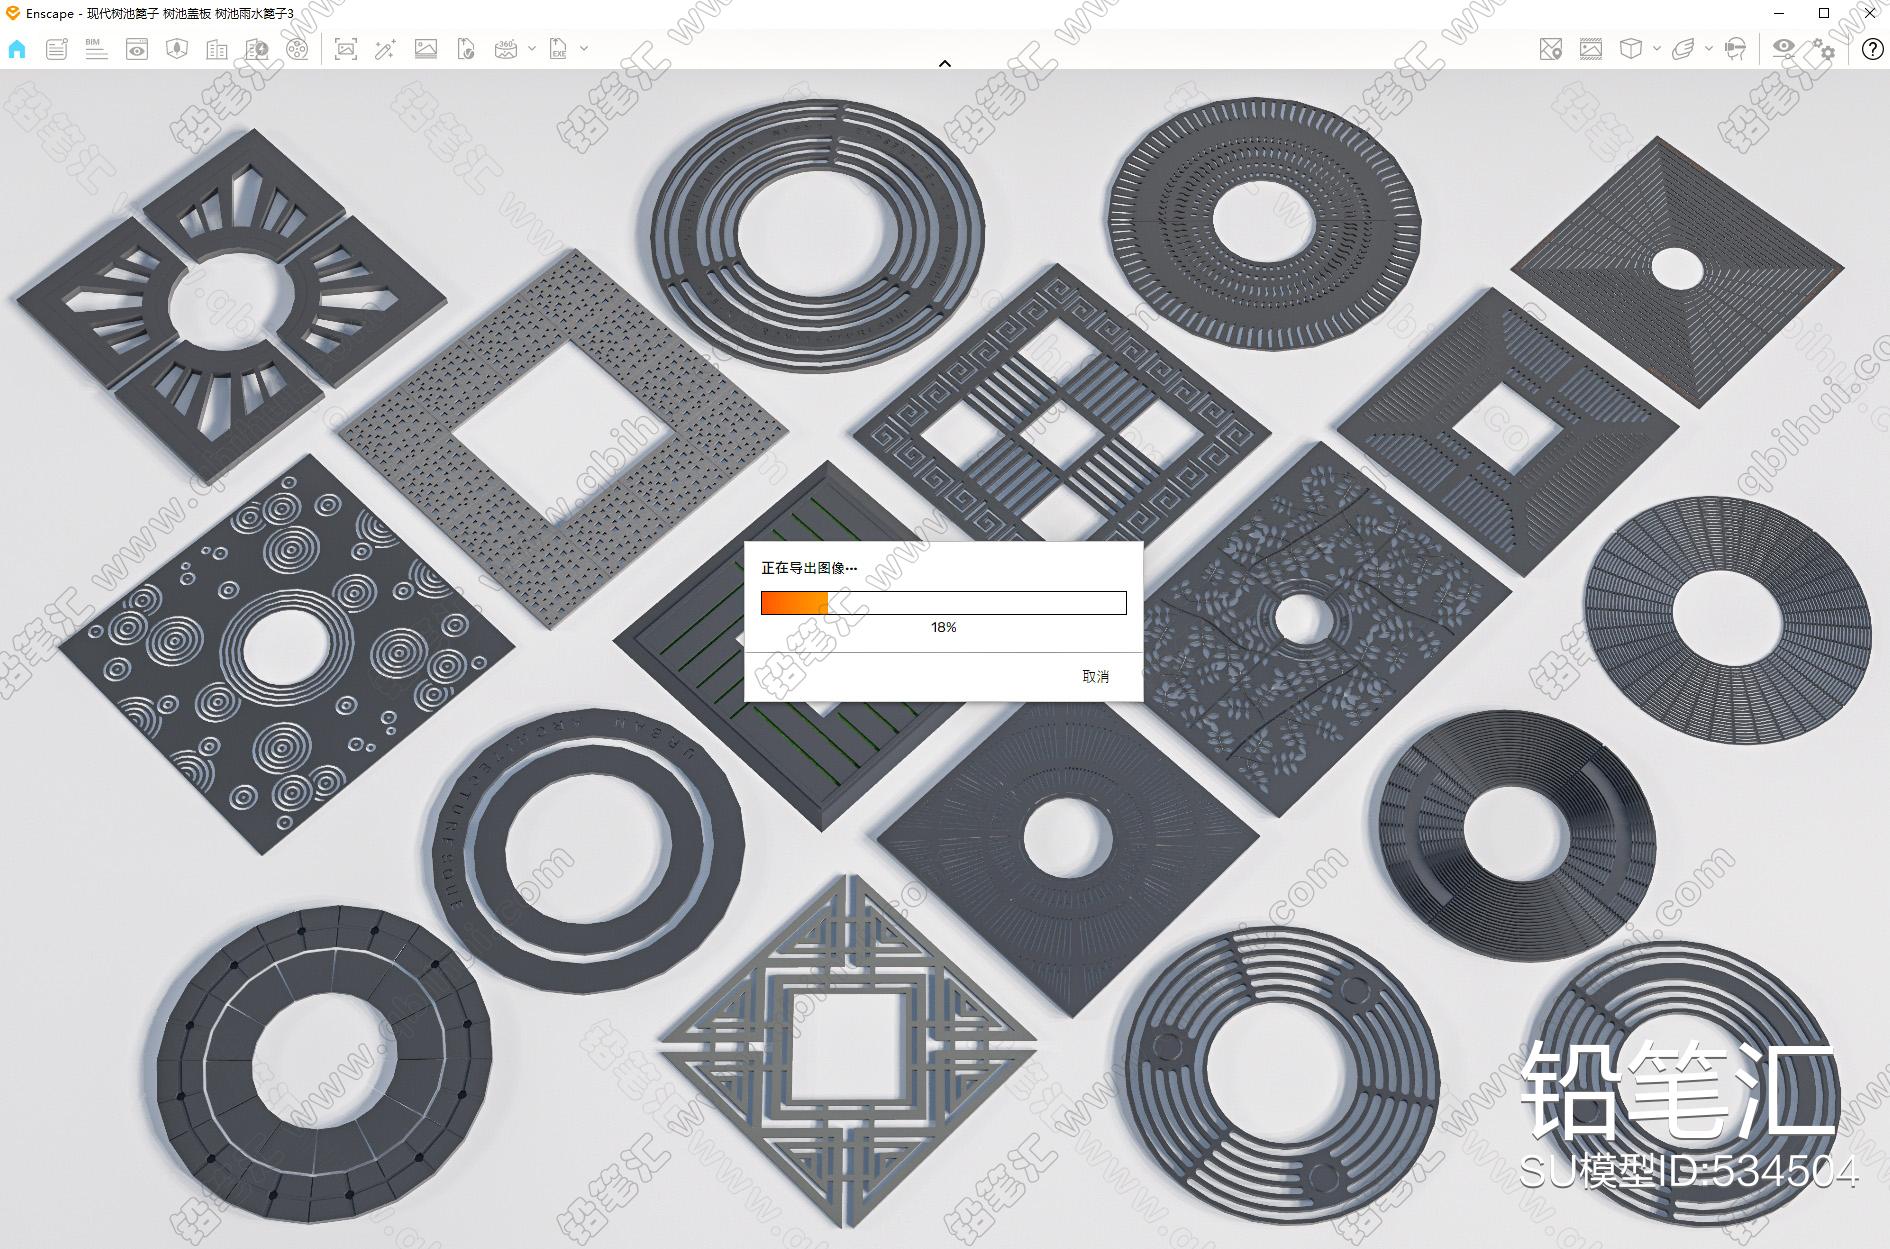This screenshot has height=1249, width=1890.
Task: Click the Screenshot capture icon
Action: [x=346, y=49]
